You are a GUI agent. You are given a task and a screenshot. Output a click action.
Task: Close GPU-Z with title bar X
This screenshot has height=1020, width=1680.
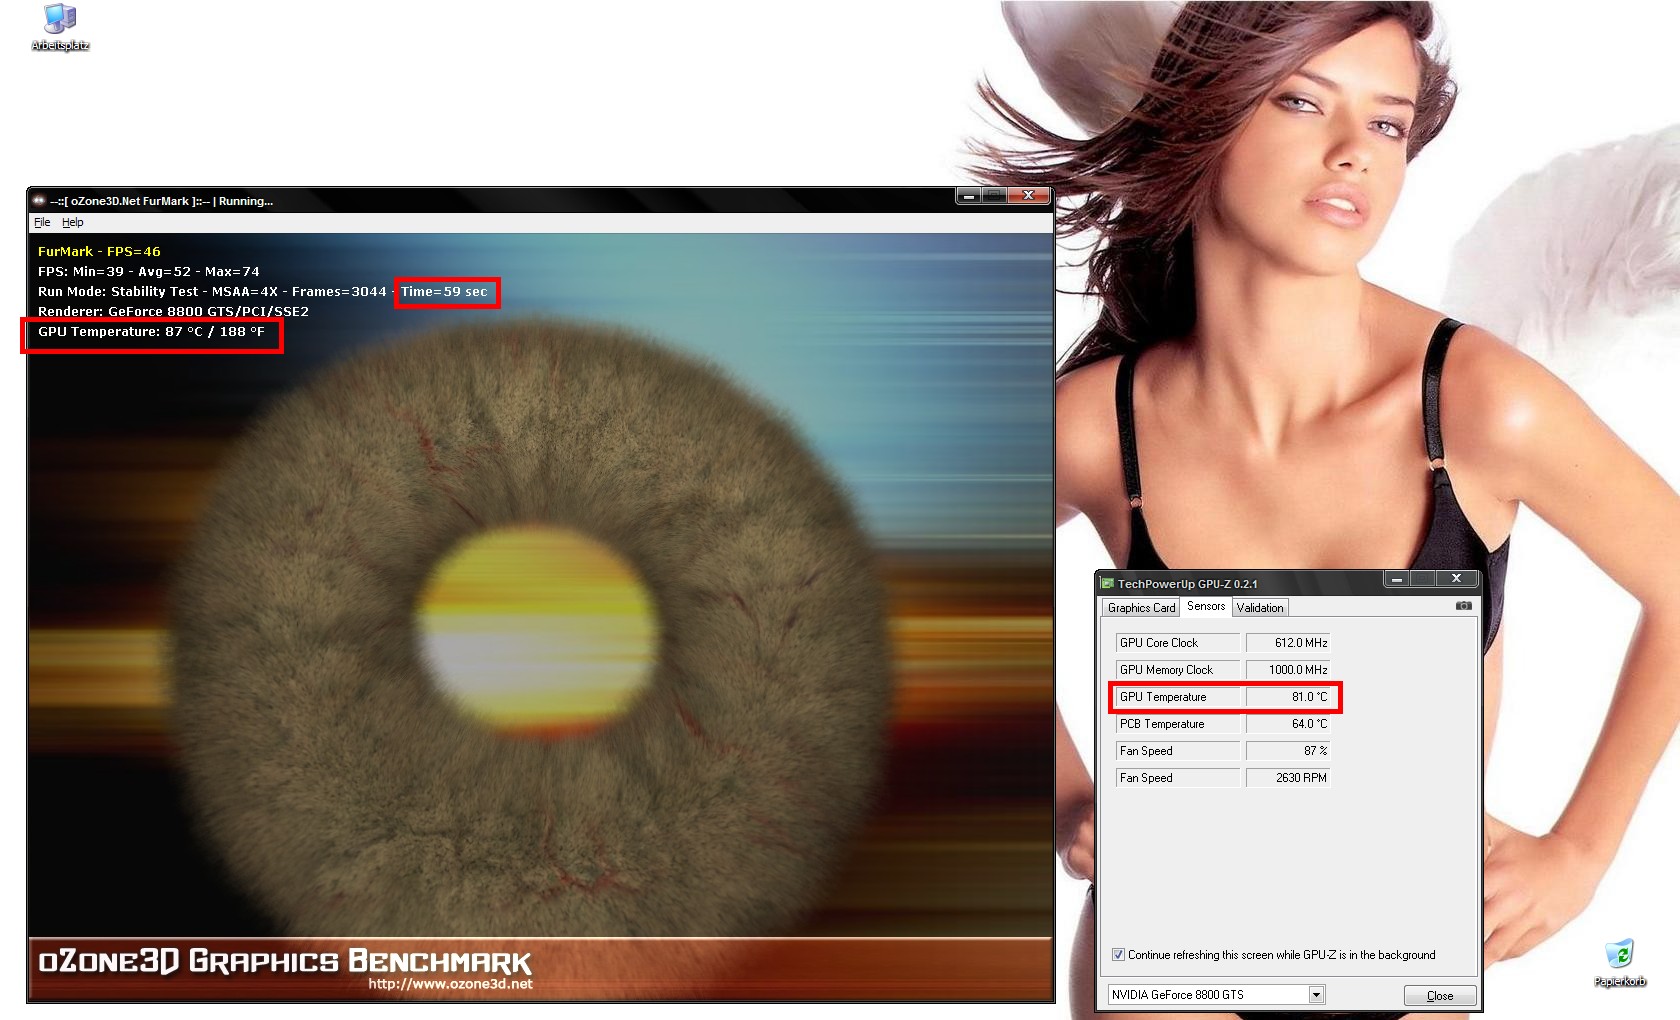click(x=1457, y=579)
